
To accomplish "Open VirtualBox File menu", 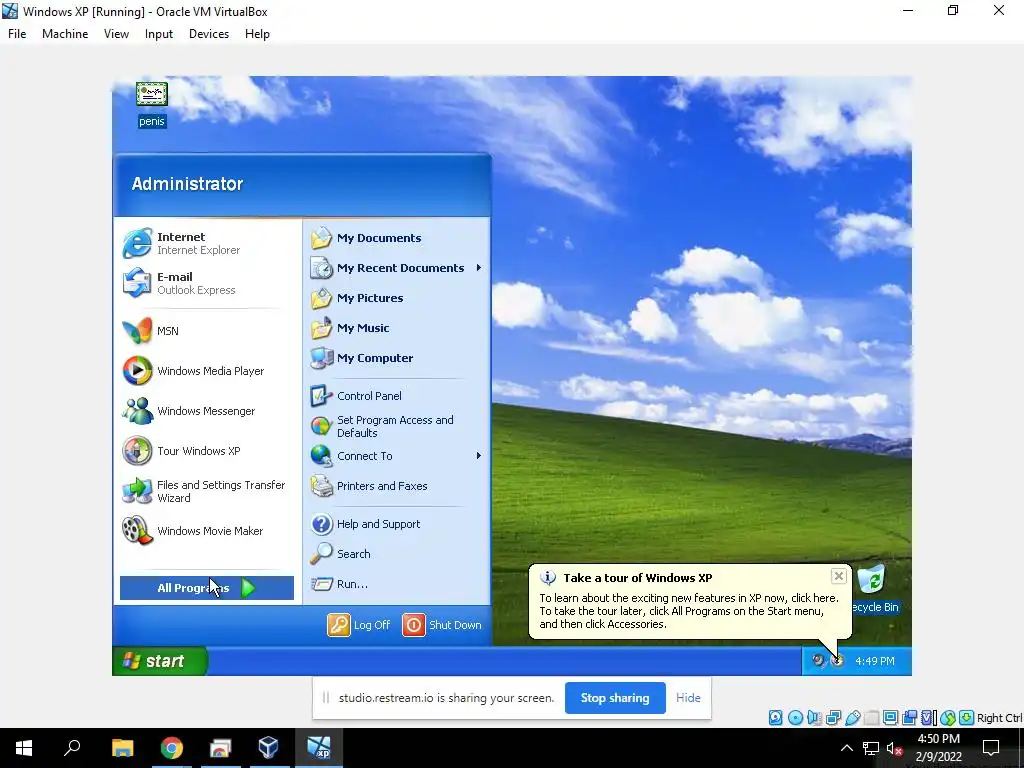I will click(17, 34).
